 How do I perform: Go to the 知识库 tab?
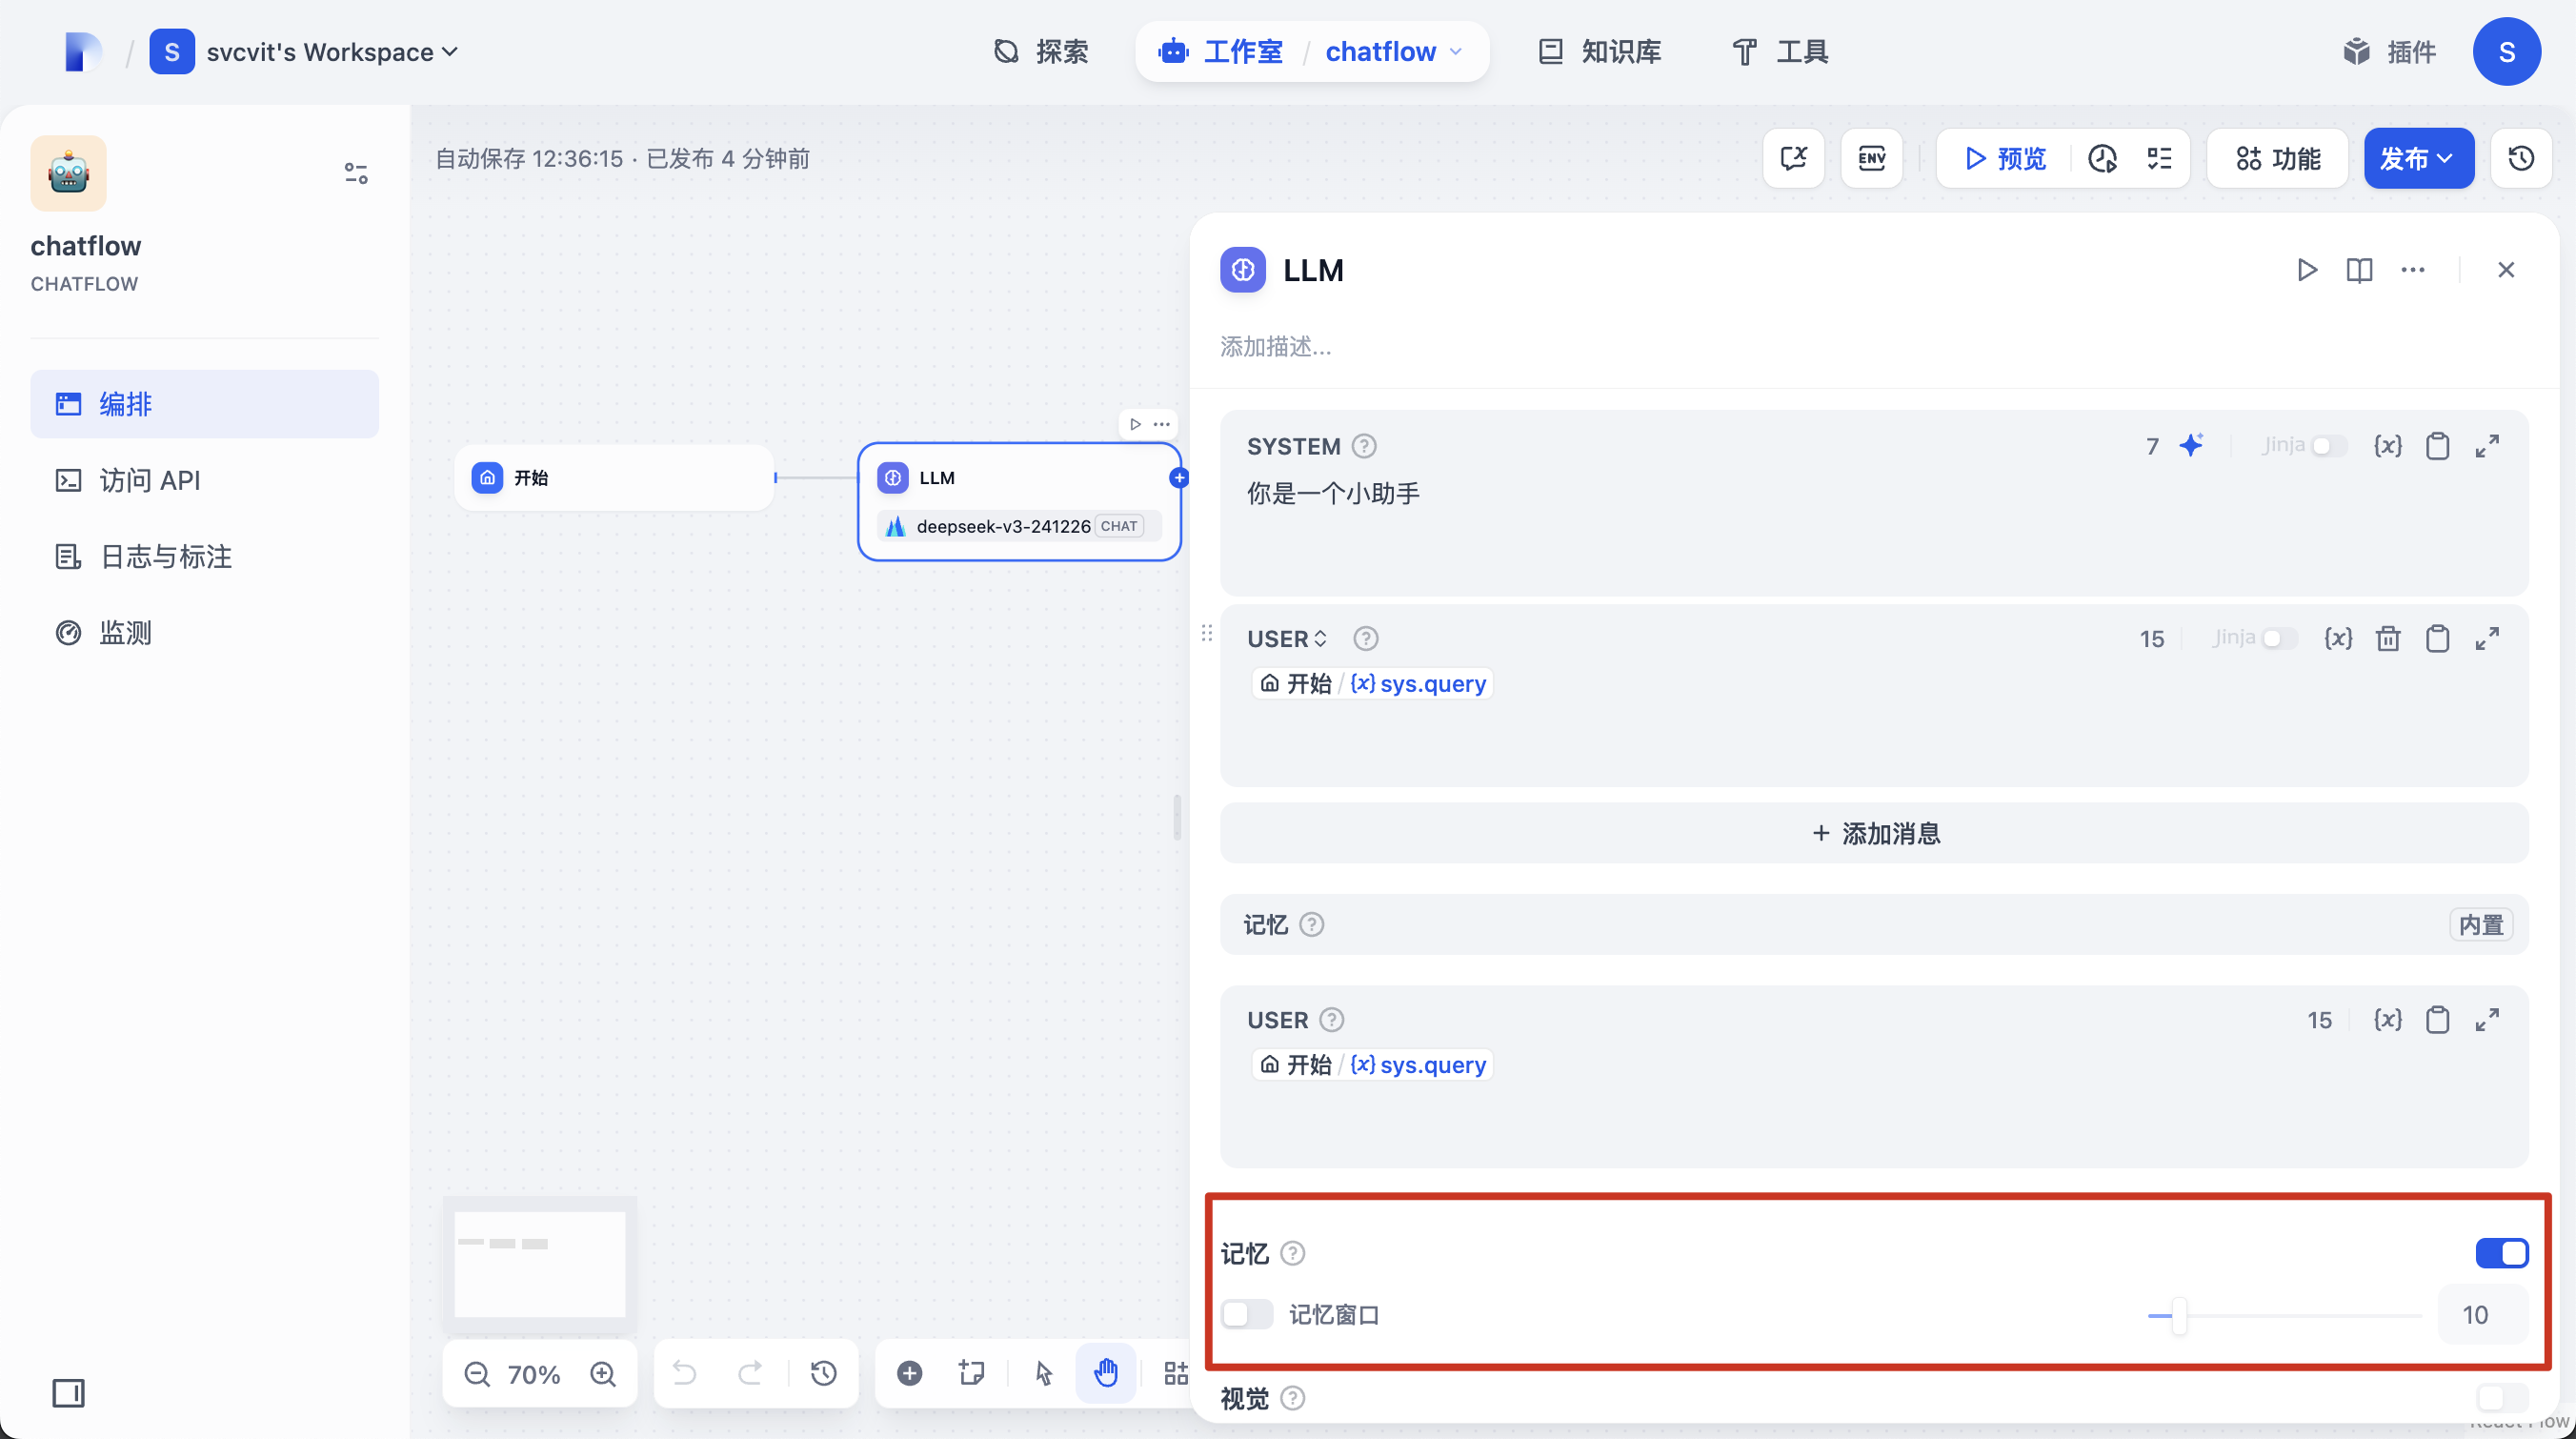[1597, 51]
